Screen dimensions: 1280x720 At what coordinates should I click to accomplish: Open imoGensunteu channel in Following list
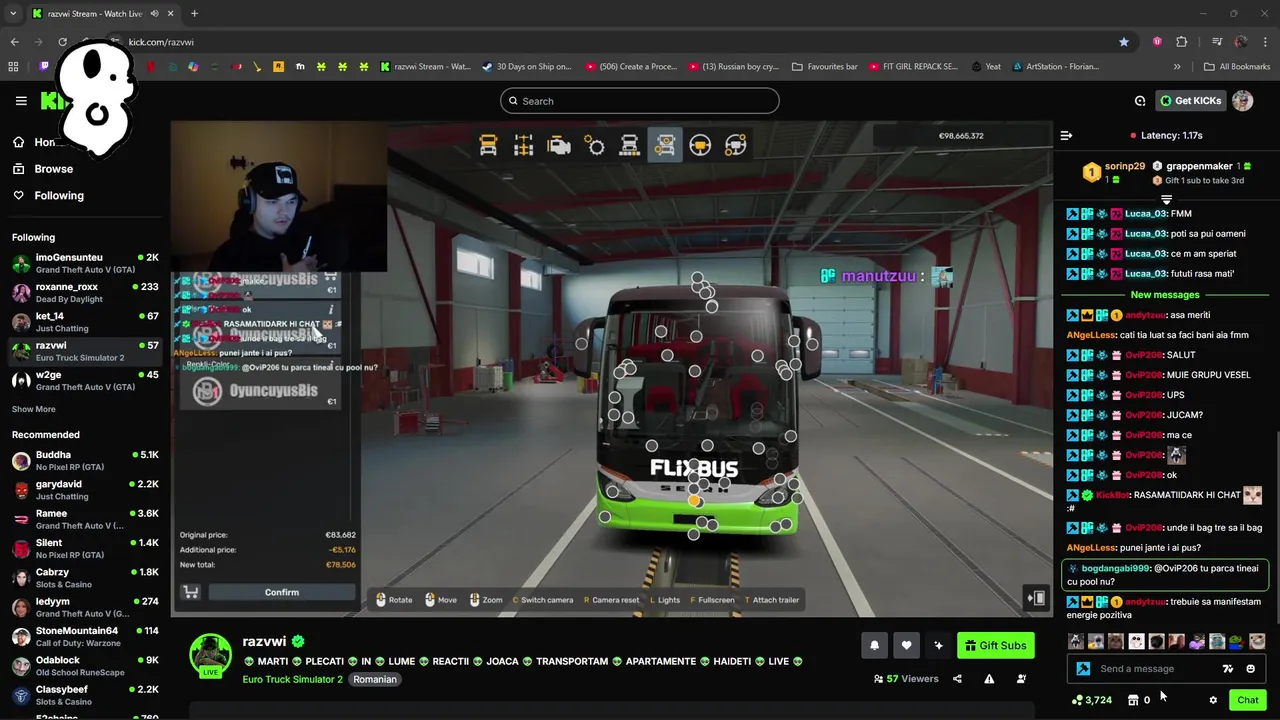point(85,263)
